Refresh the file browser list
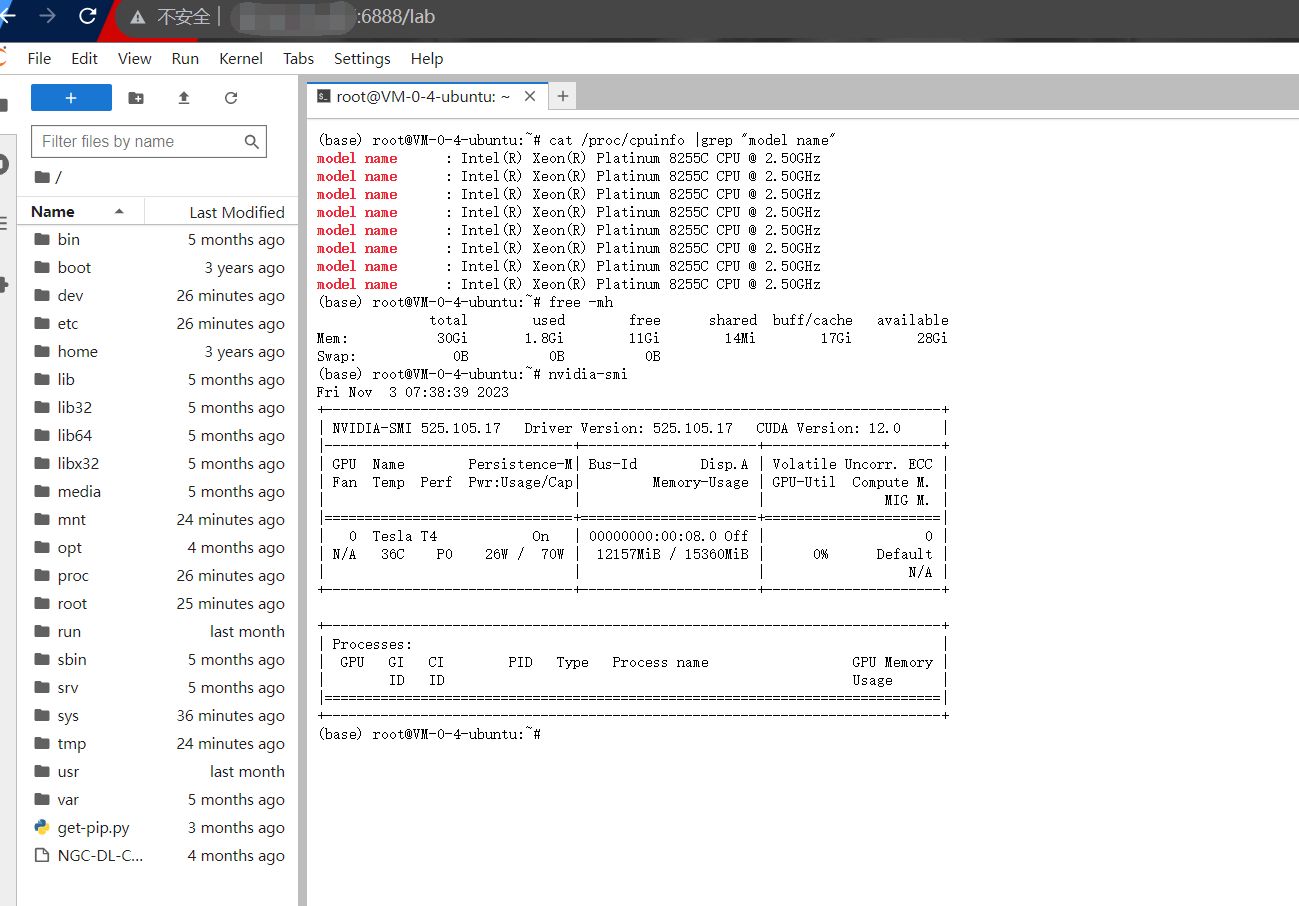 [231, 97]
